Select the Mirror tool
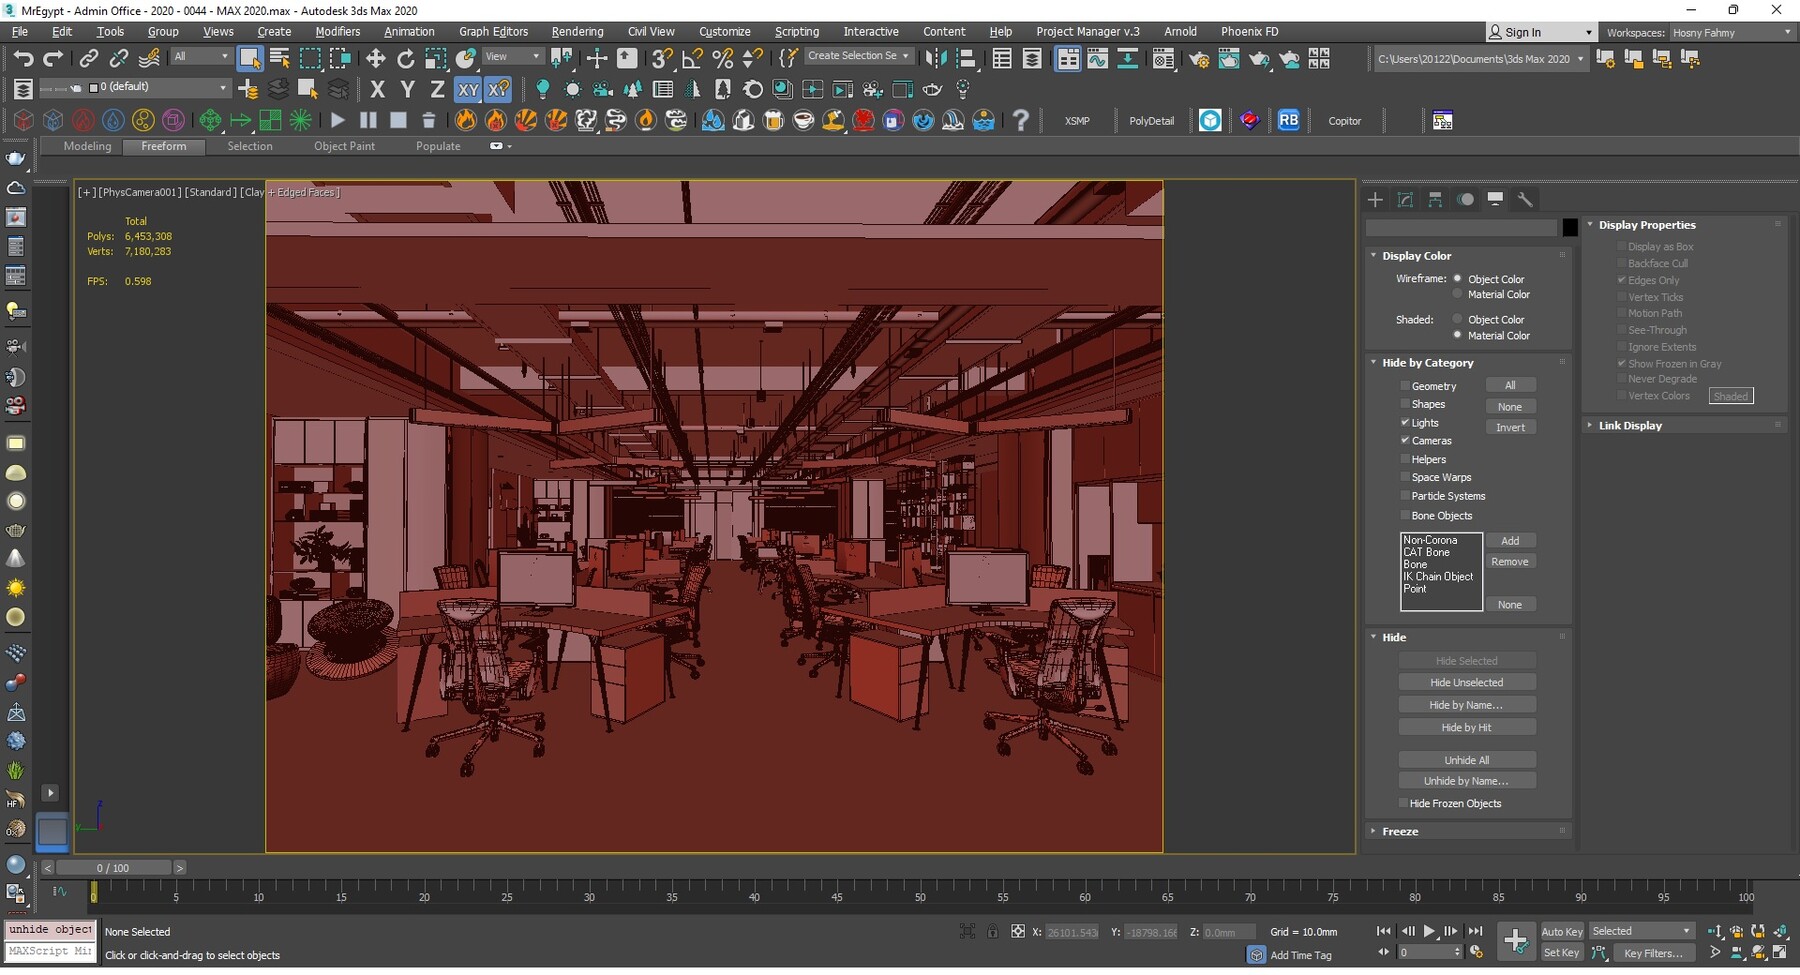The height and width of the screenshot is (975, 1800). click(937, 58)
